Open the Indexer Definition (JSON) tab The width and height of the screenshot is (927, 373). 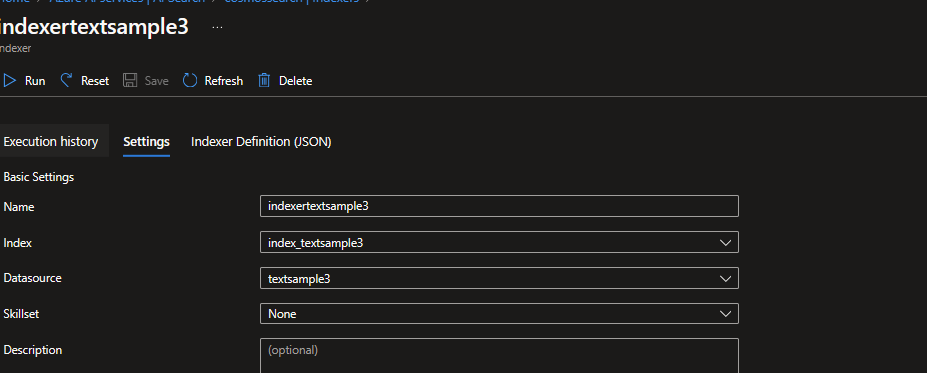tap(261, 141)
